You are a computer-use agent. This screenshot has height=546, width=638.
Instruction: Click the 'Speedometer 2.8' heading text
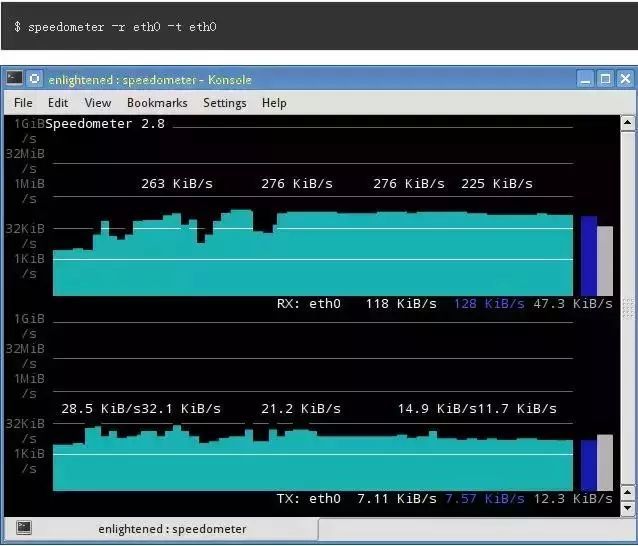[x=105, y=124]
